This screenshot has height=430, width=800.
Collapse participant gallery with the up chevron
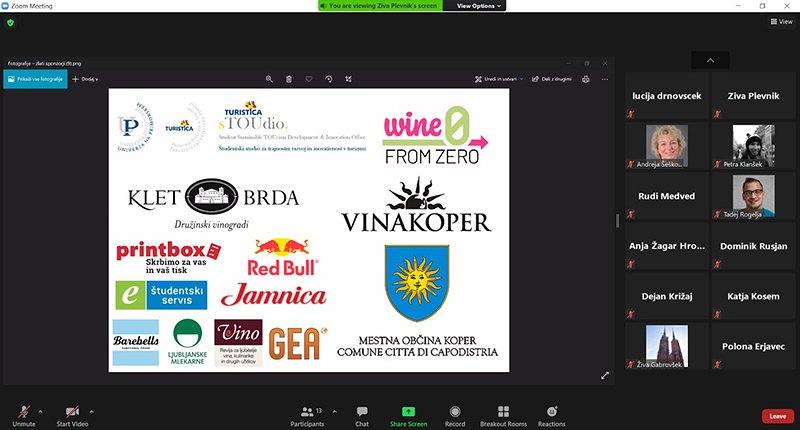point(710,60)
